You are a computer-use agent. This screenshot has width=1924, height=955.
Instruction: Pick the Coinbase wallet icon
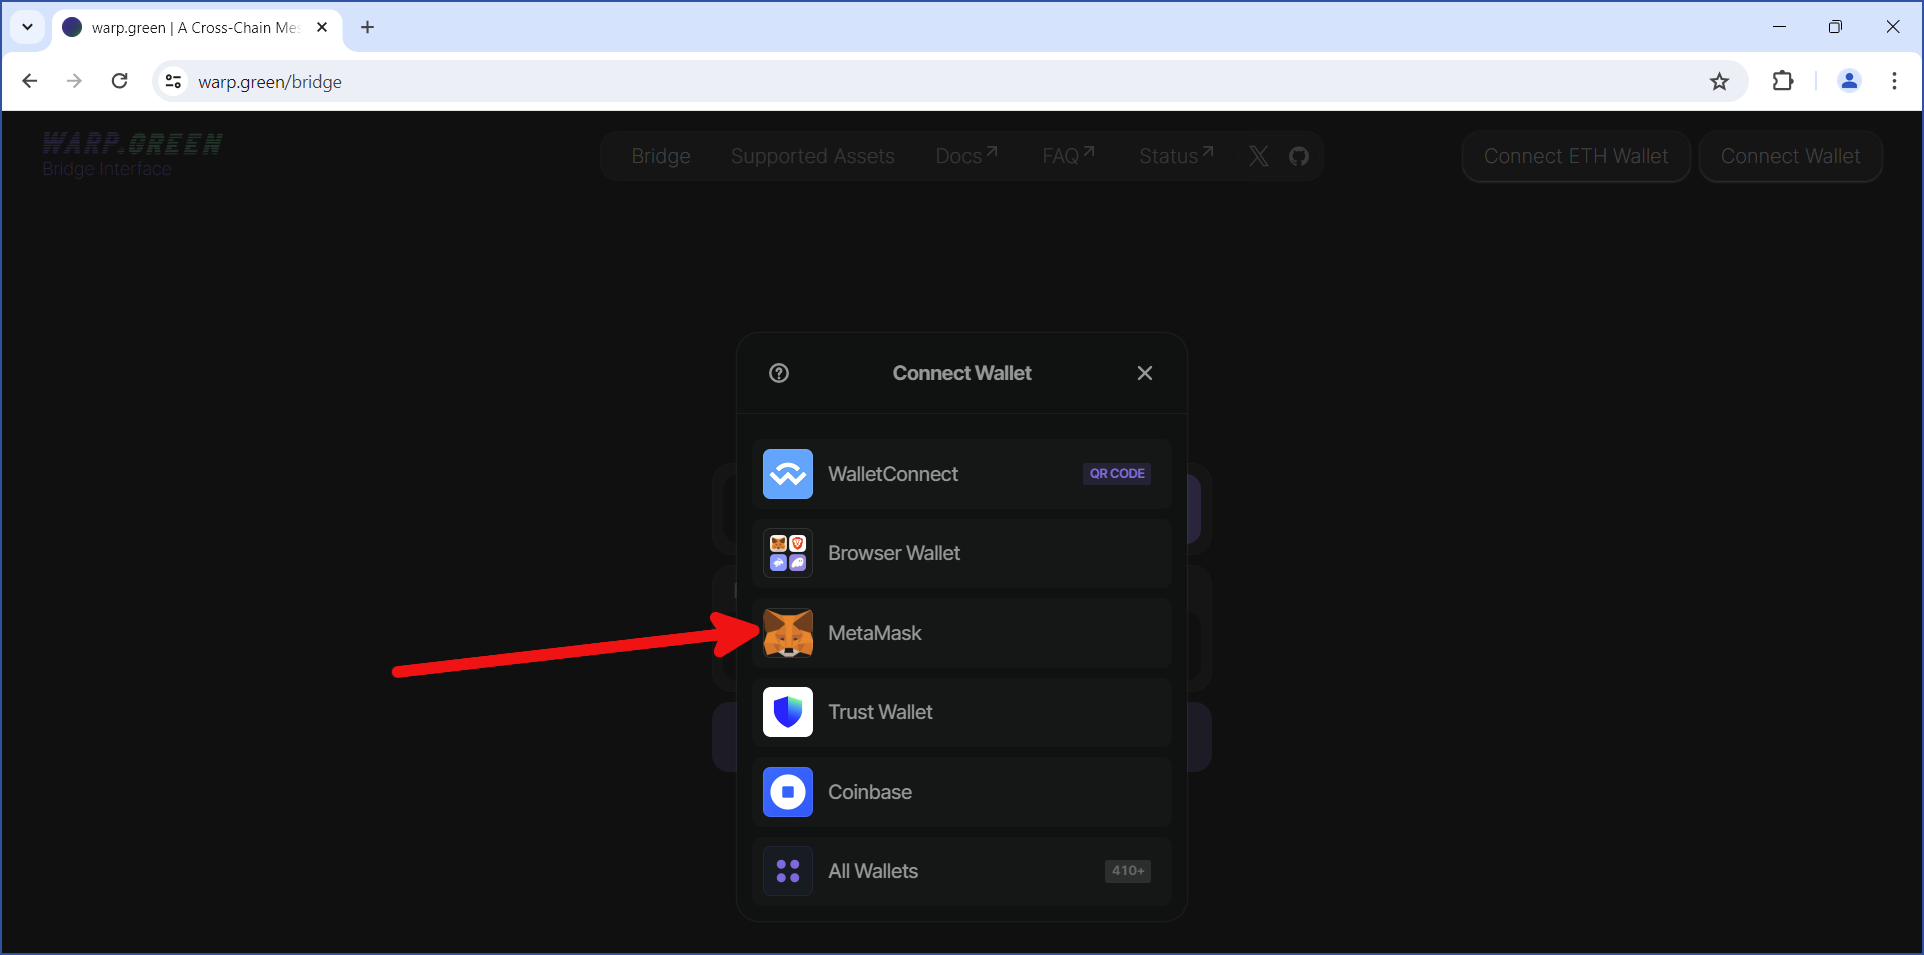(x=788, y=792)
